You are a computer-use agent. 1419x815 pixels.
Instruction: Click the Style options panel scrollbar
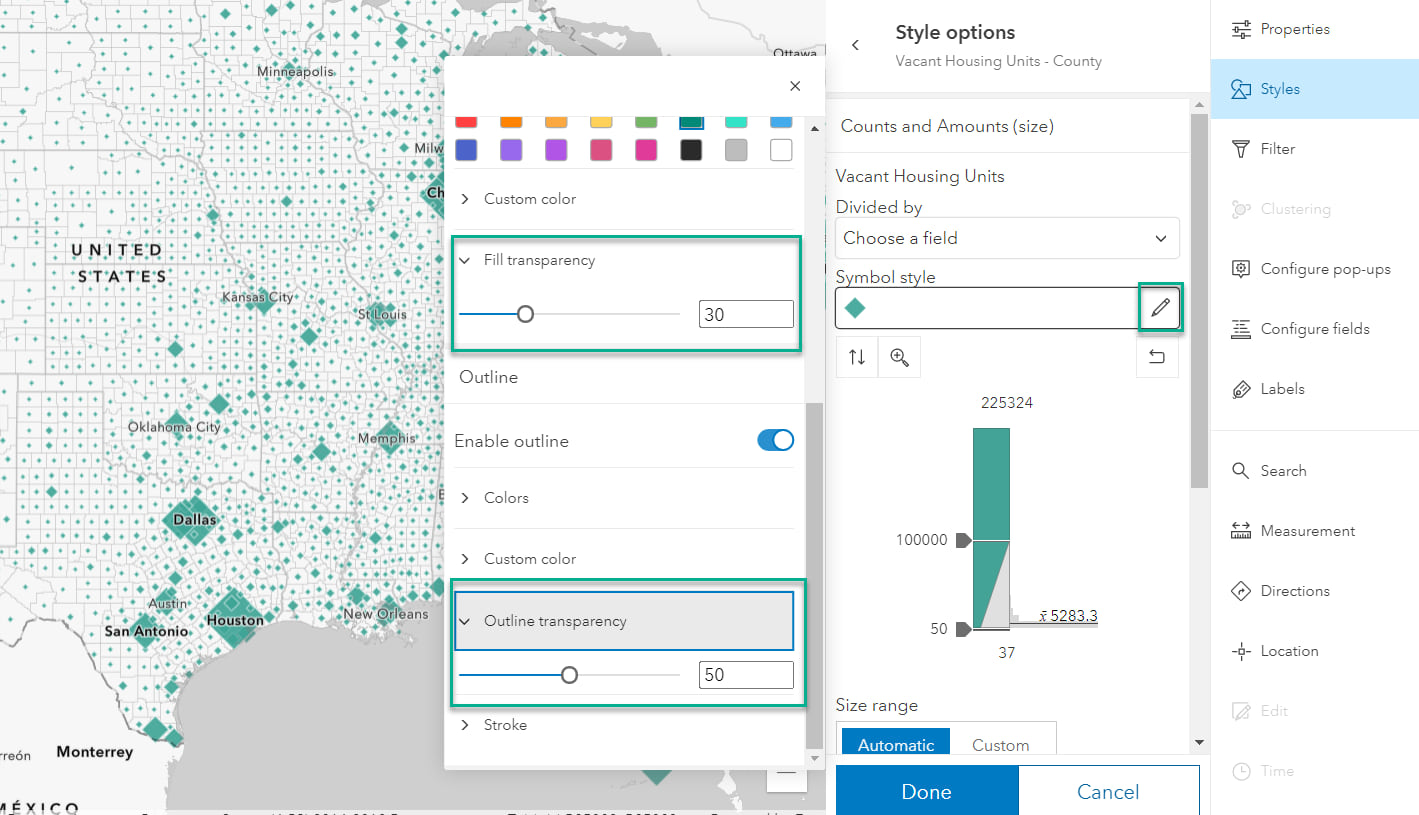(x=1199, y=300)
